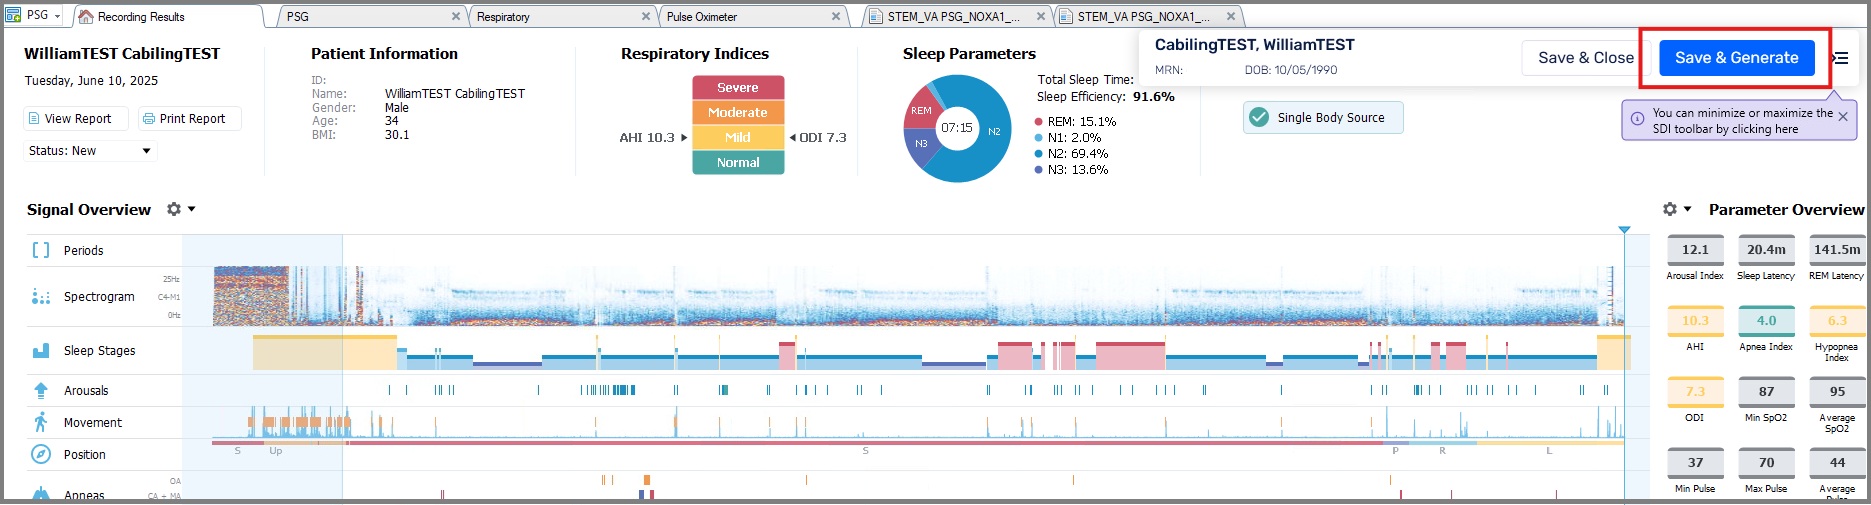Click the View Report button
The height and width of the screenshot is (505, 1871).
click(x=77, y=118)
